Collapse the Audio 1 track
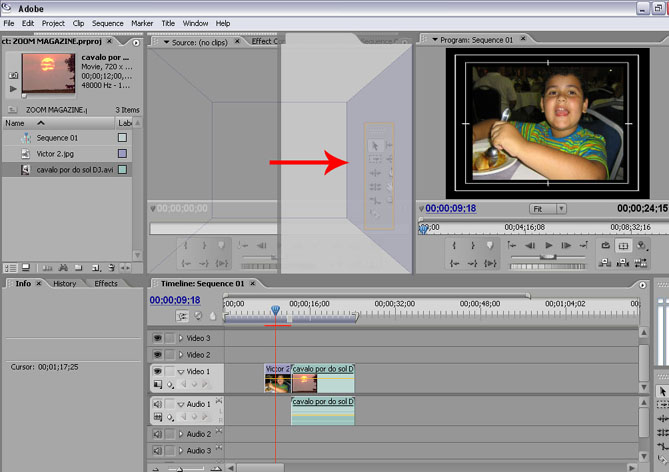 click(181, 404)
